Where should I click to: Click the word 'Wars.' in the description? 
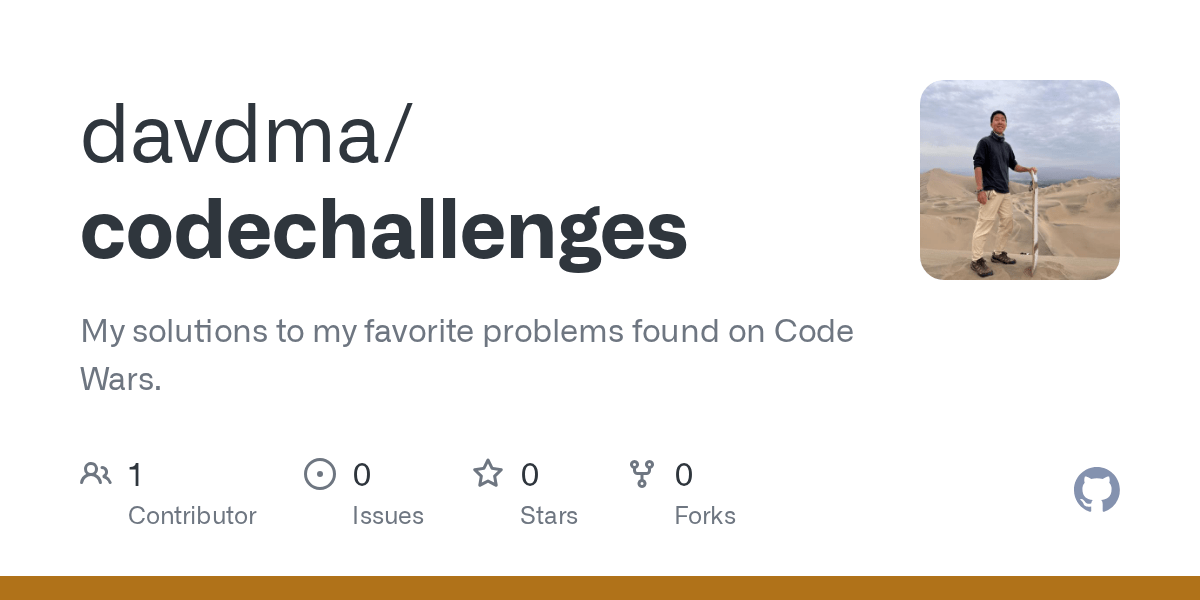point(121,380)
